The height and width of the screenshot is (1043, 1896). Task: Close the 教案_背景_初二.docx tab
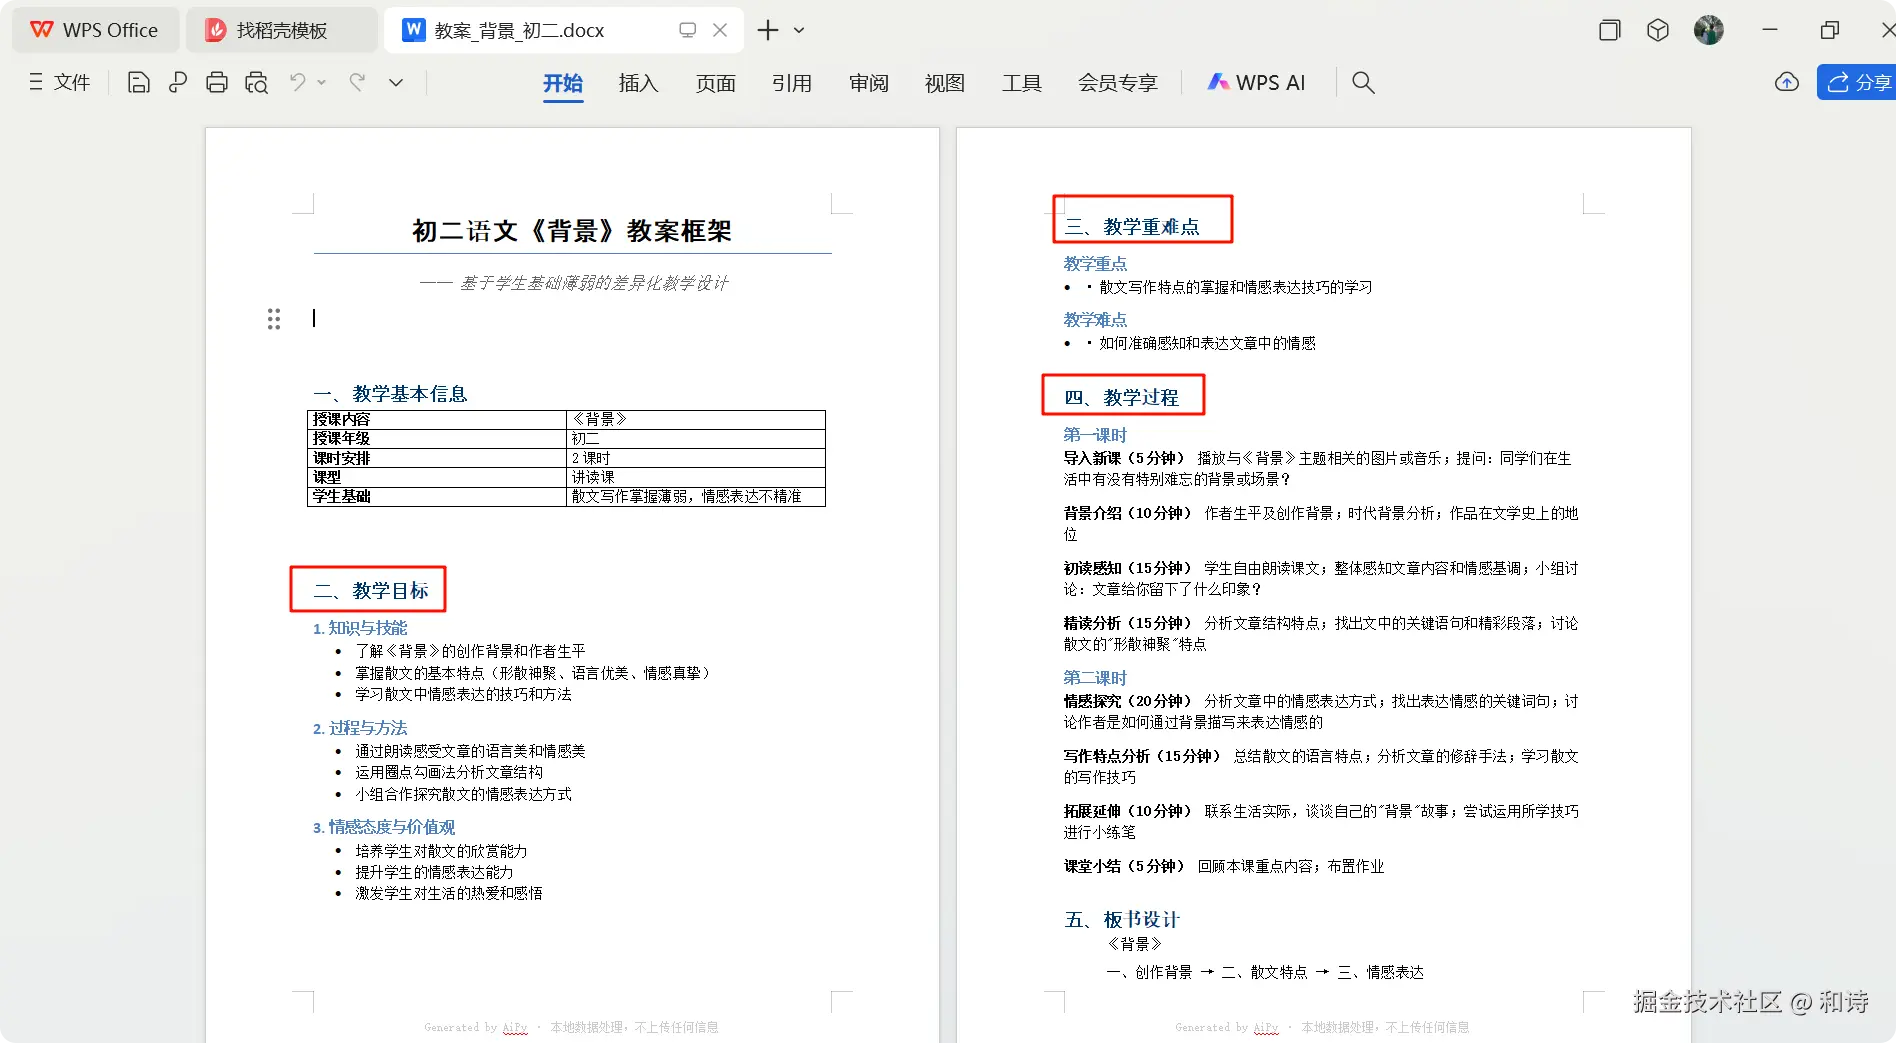(x=720, y=30)
